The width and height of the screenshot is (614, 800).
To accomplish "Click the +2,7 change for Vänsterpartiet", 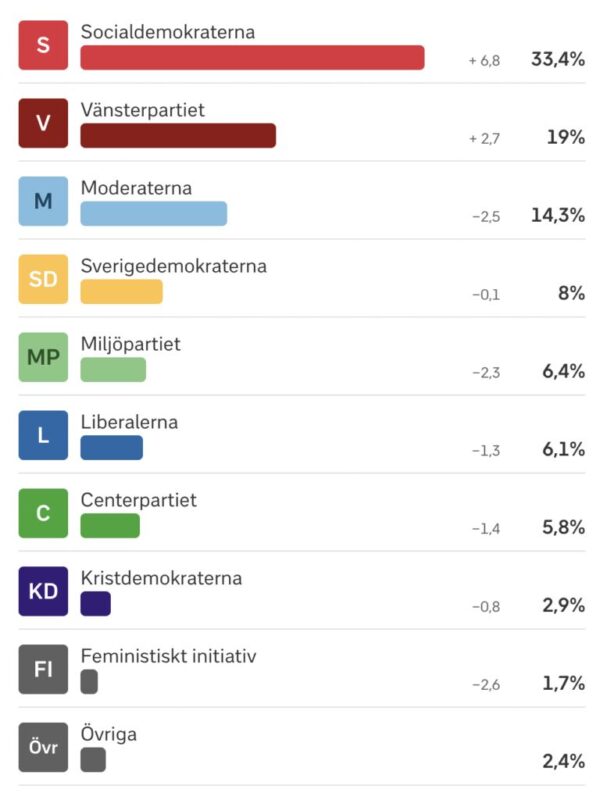I will pos(484,139).
